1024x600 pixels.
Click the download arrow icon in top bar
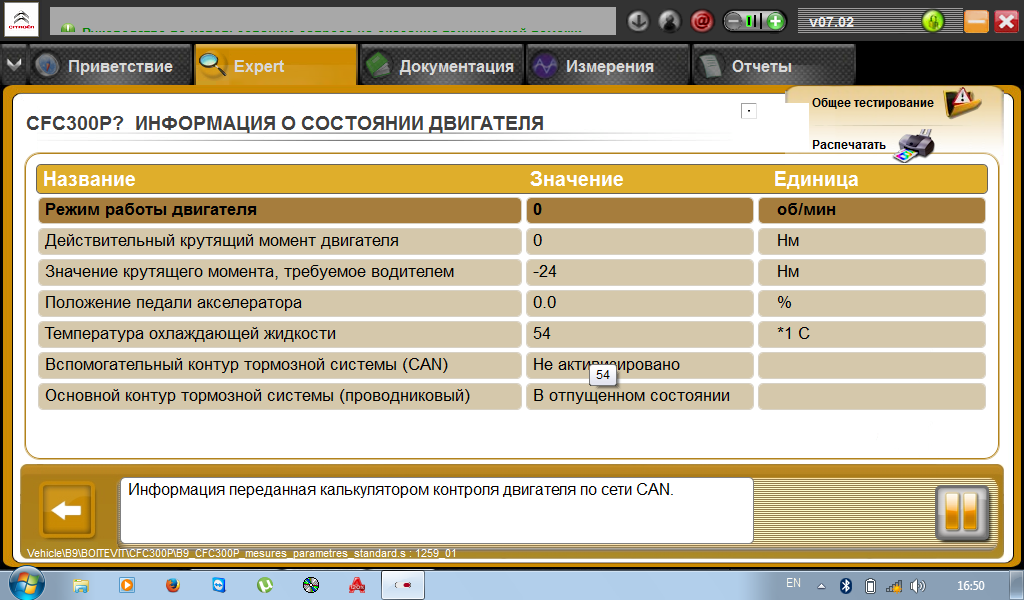(638, 22)
